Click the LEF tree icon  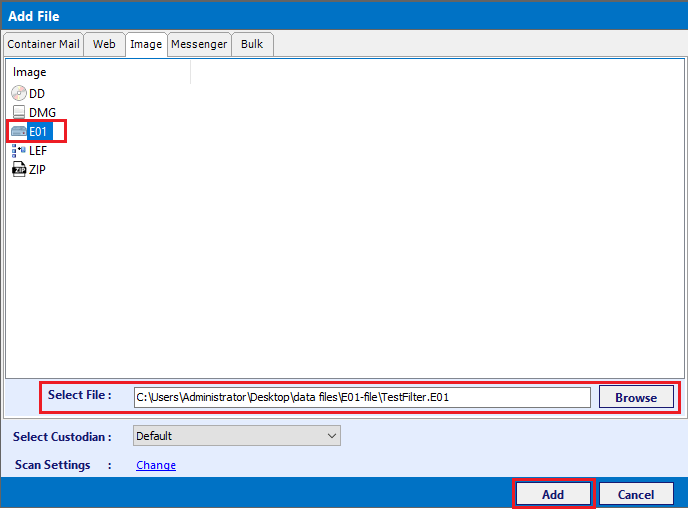pos(19,151)
